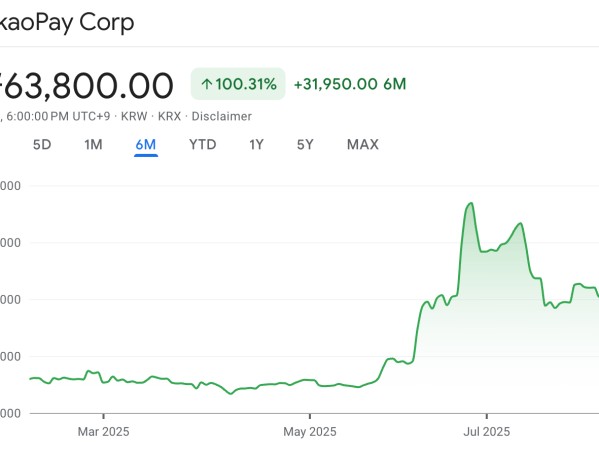The width and height of the screenshot is (599, 450).
Task: Click the Mar 2025 axis marker
Action: click(x=104, y=432)
